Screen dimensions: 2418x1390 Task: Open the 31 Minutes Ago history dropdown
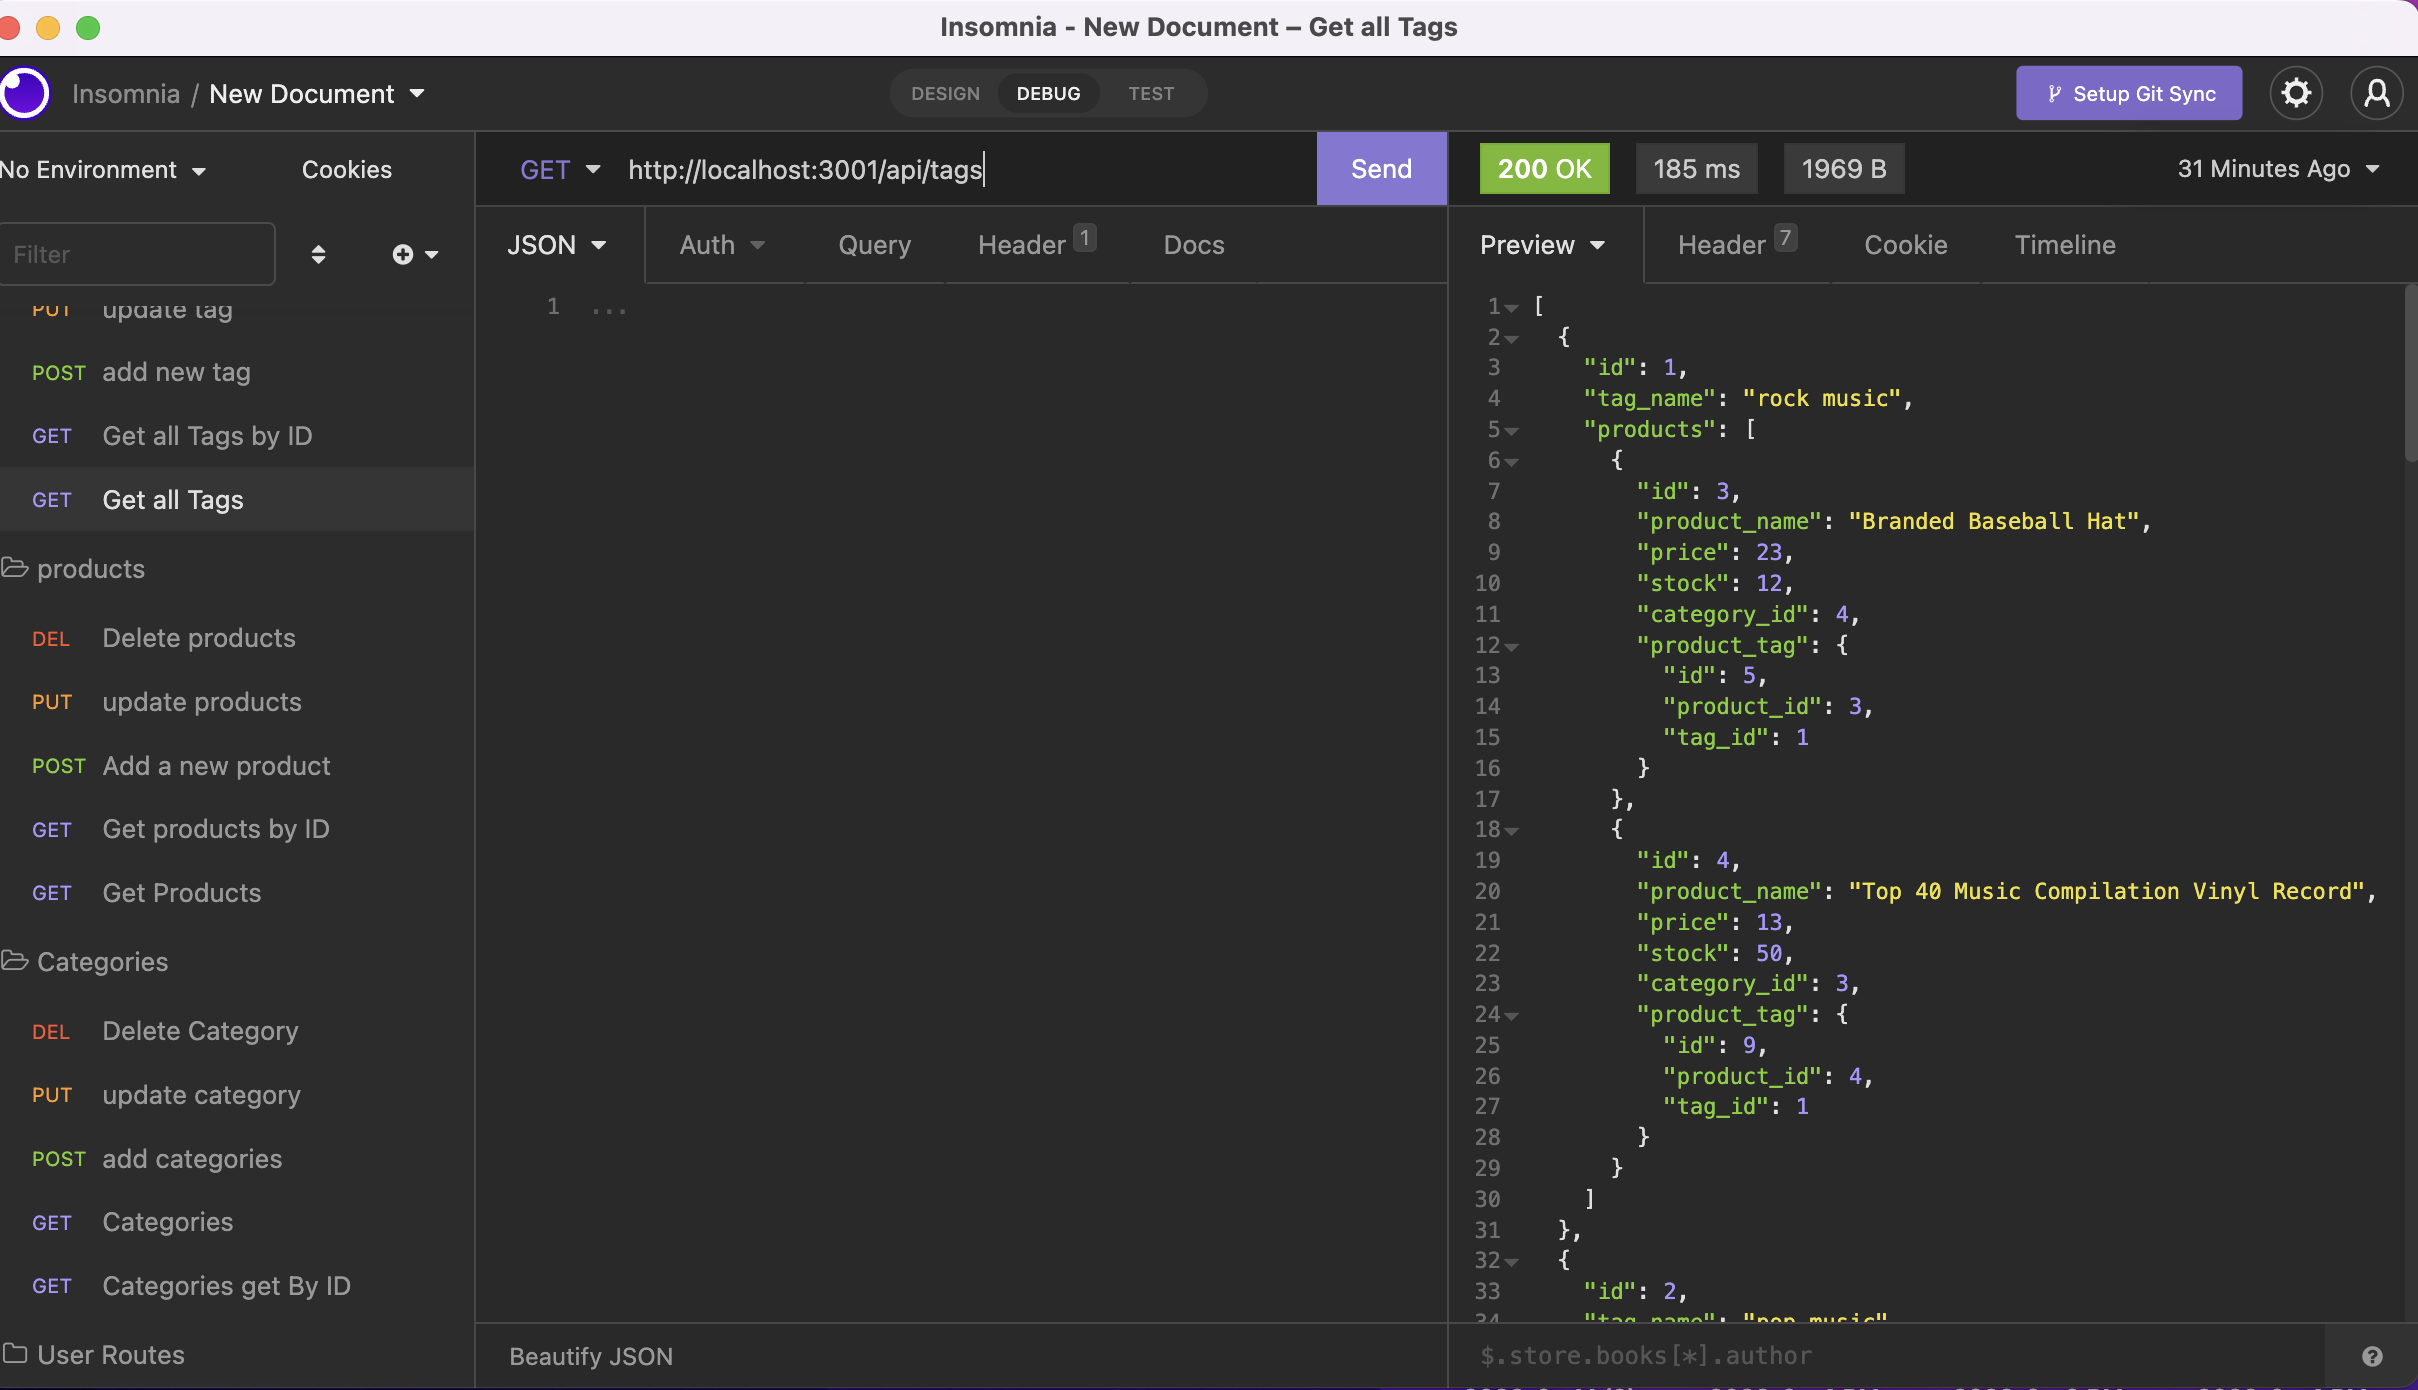(2278, 169)
